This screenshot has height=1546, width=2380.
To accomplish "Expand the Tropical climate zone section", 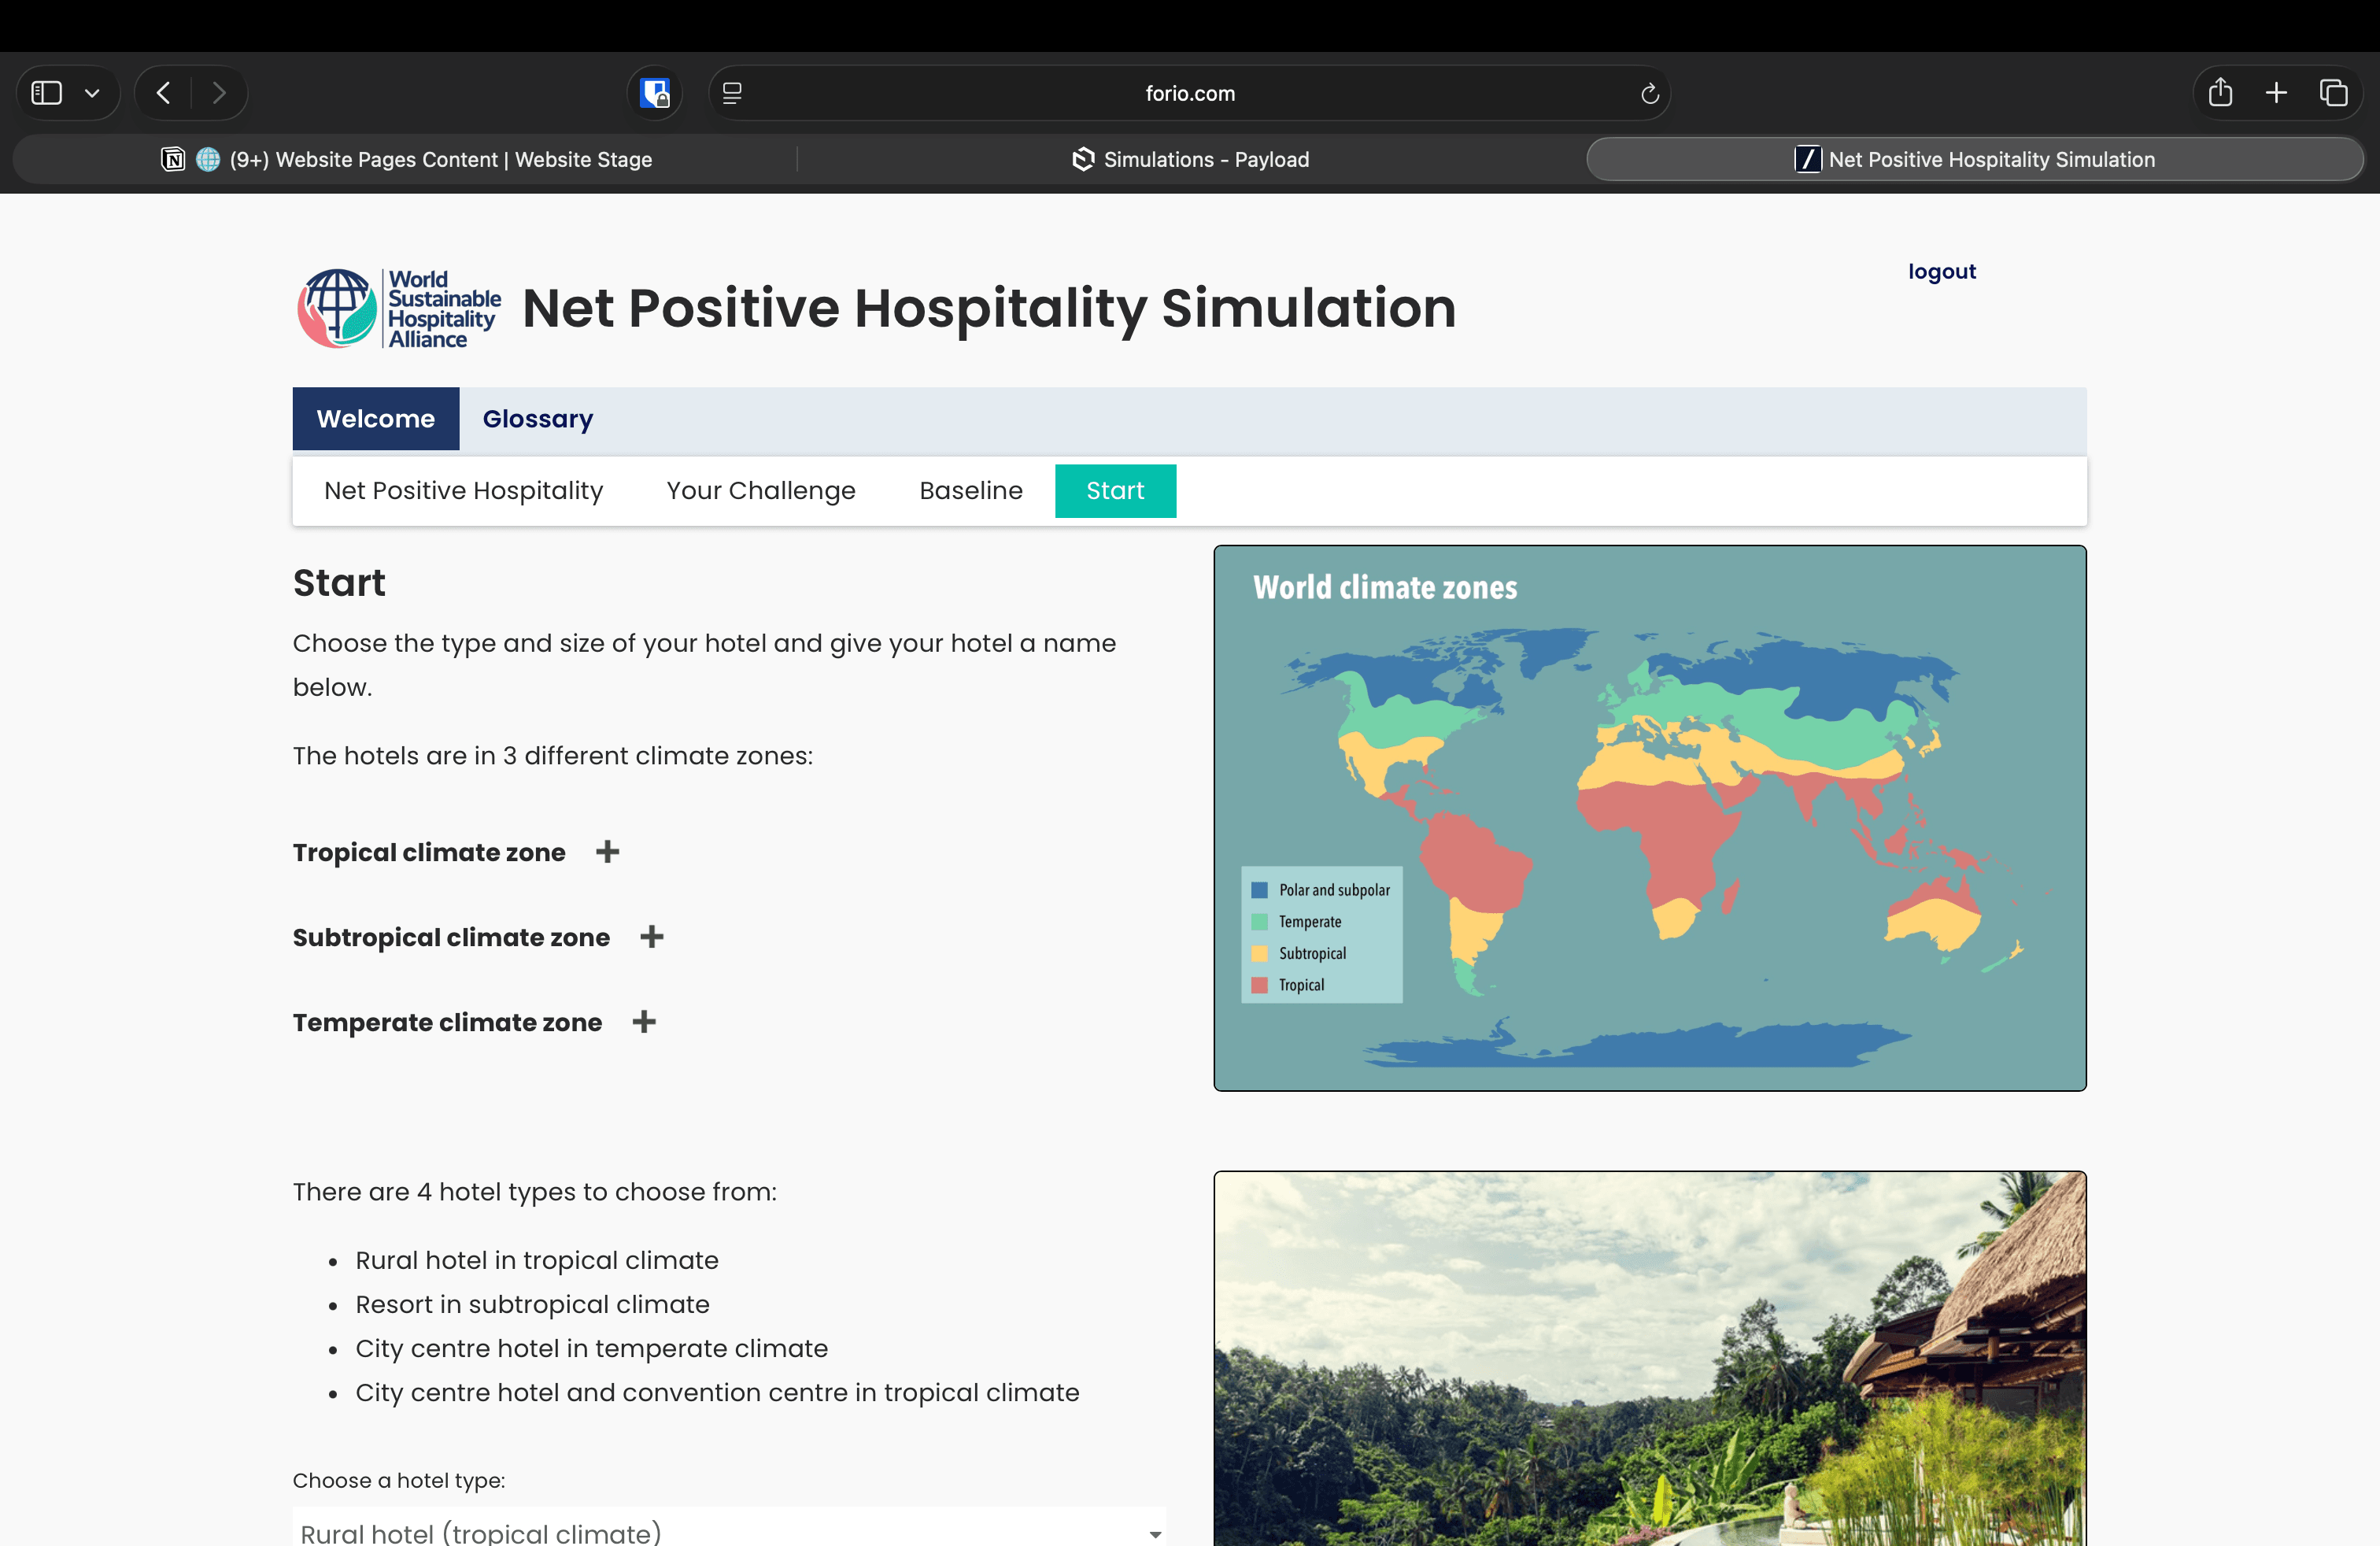I will pyautogui.click(x=607, y=852).
